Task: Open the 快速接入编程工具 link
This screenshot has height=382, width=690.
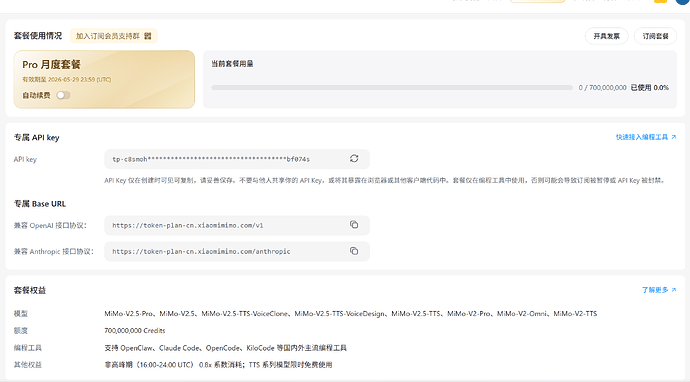Action: click(x=646, y=137)
